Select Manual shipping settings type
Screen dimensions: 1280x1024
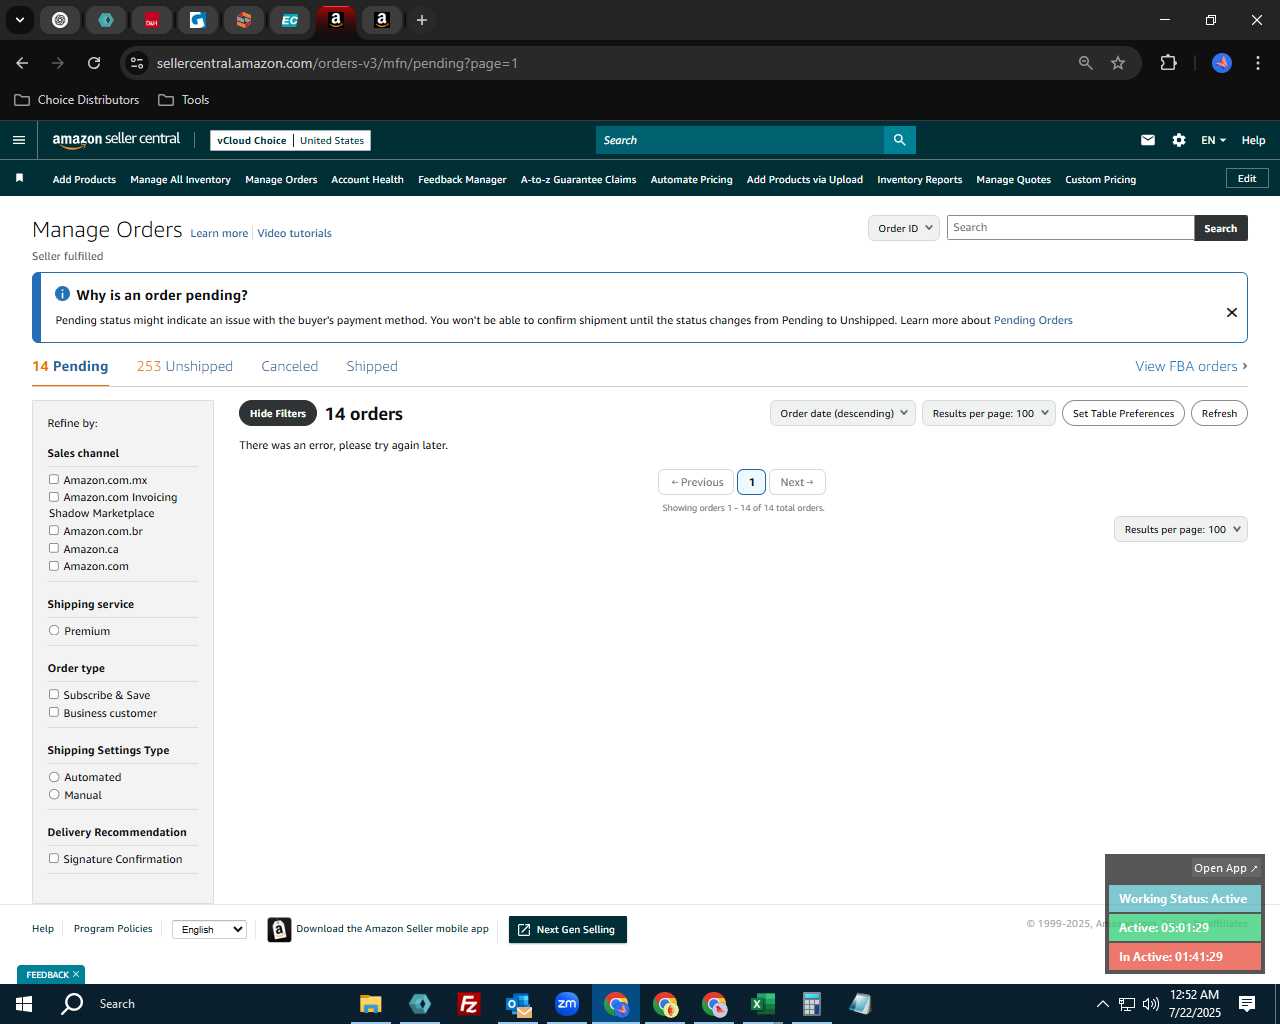coord(54,794)
